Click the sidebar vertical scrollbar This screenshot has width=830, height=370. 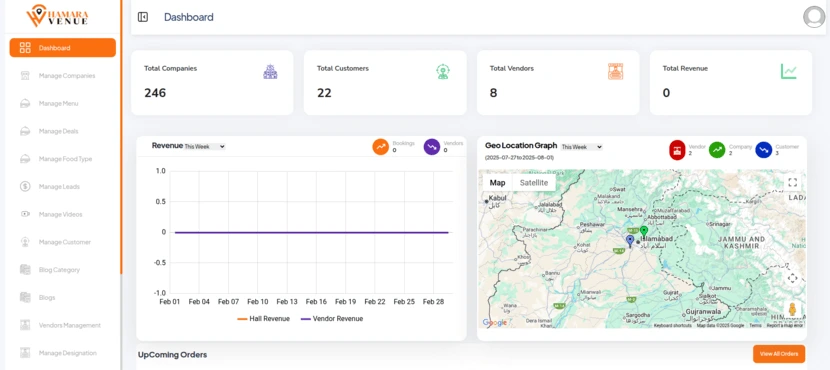pos(121,138)
